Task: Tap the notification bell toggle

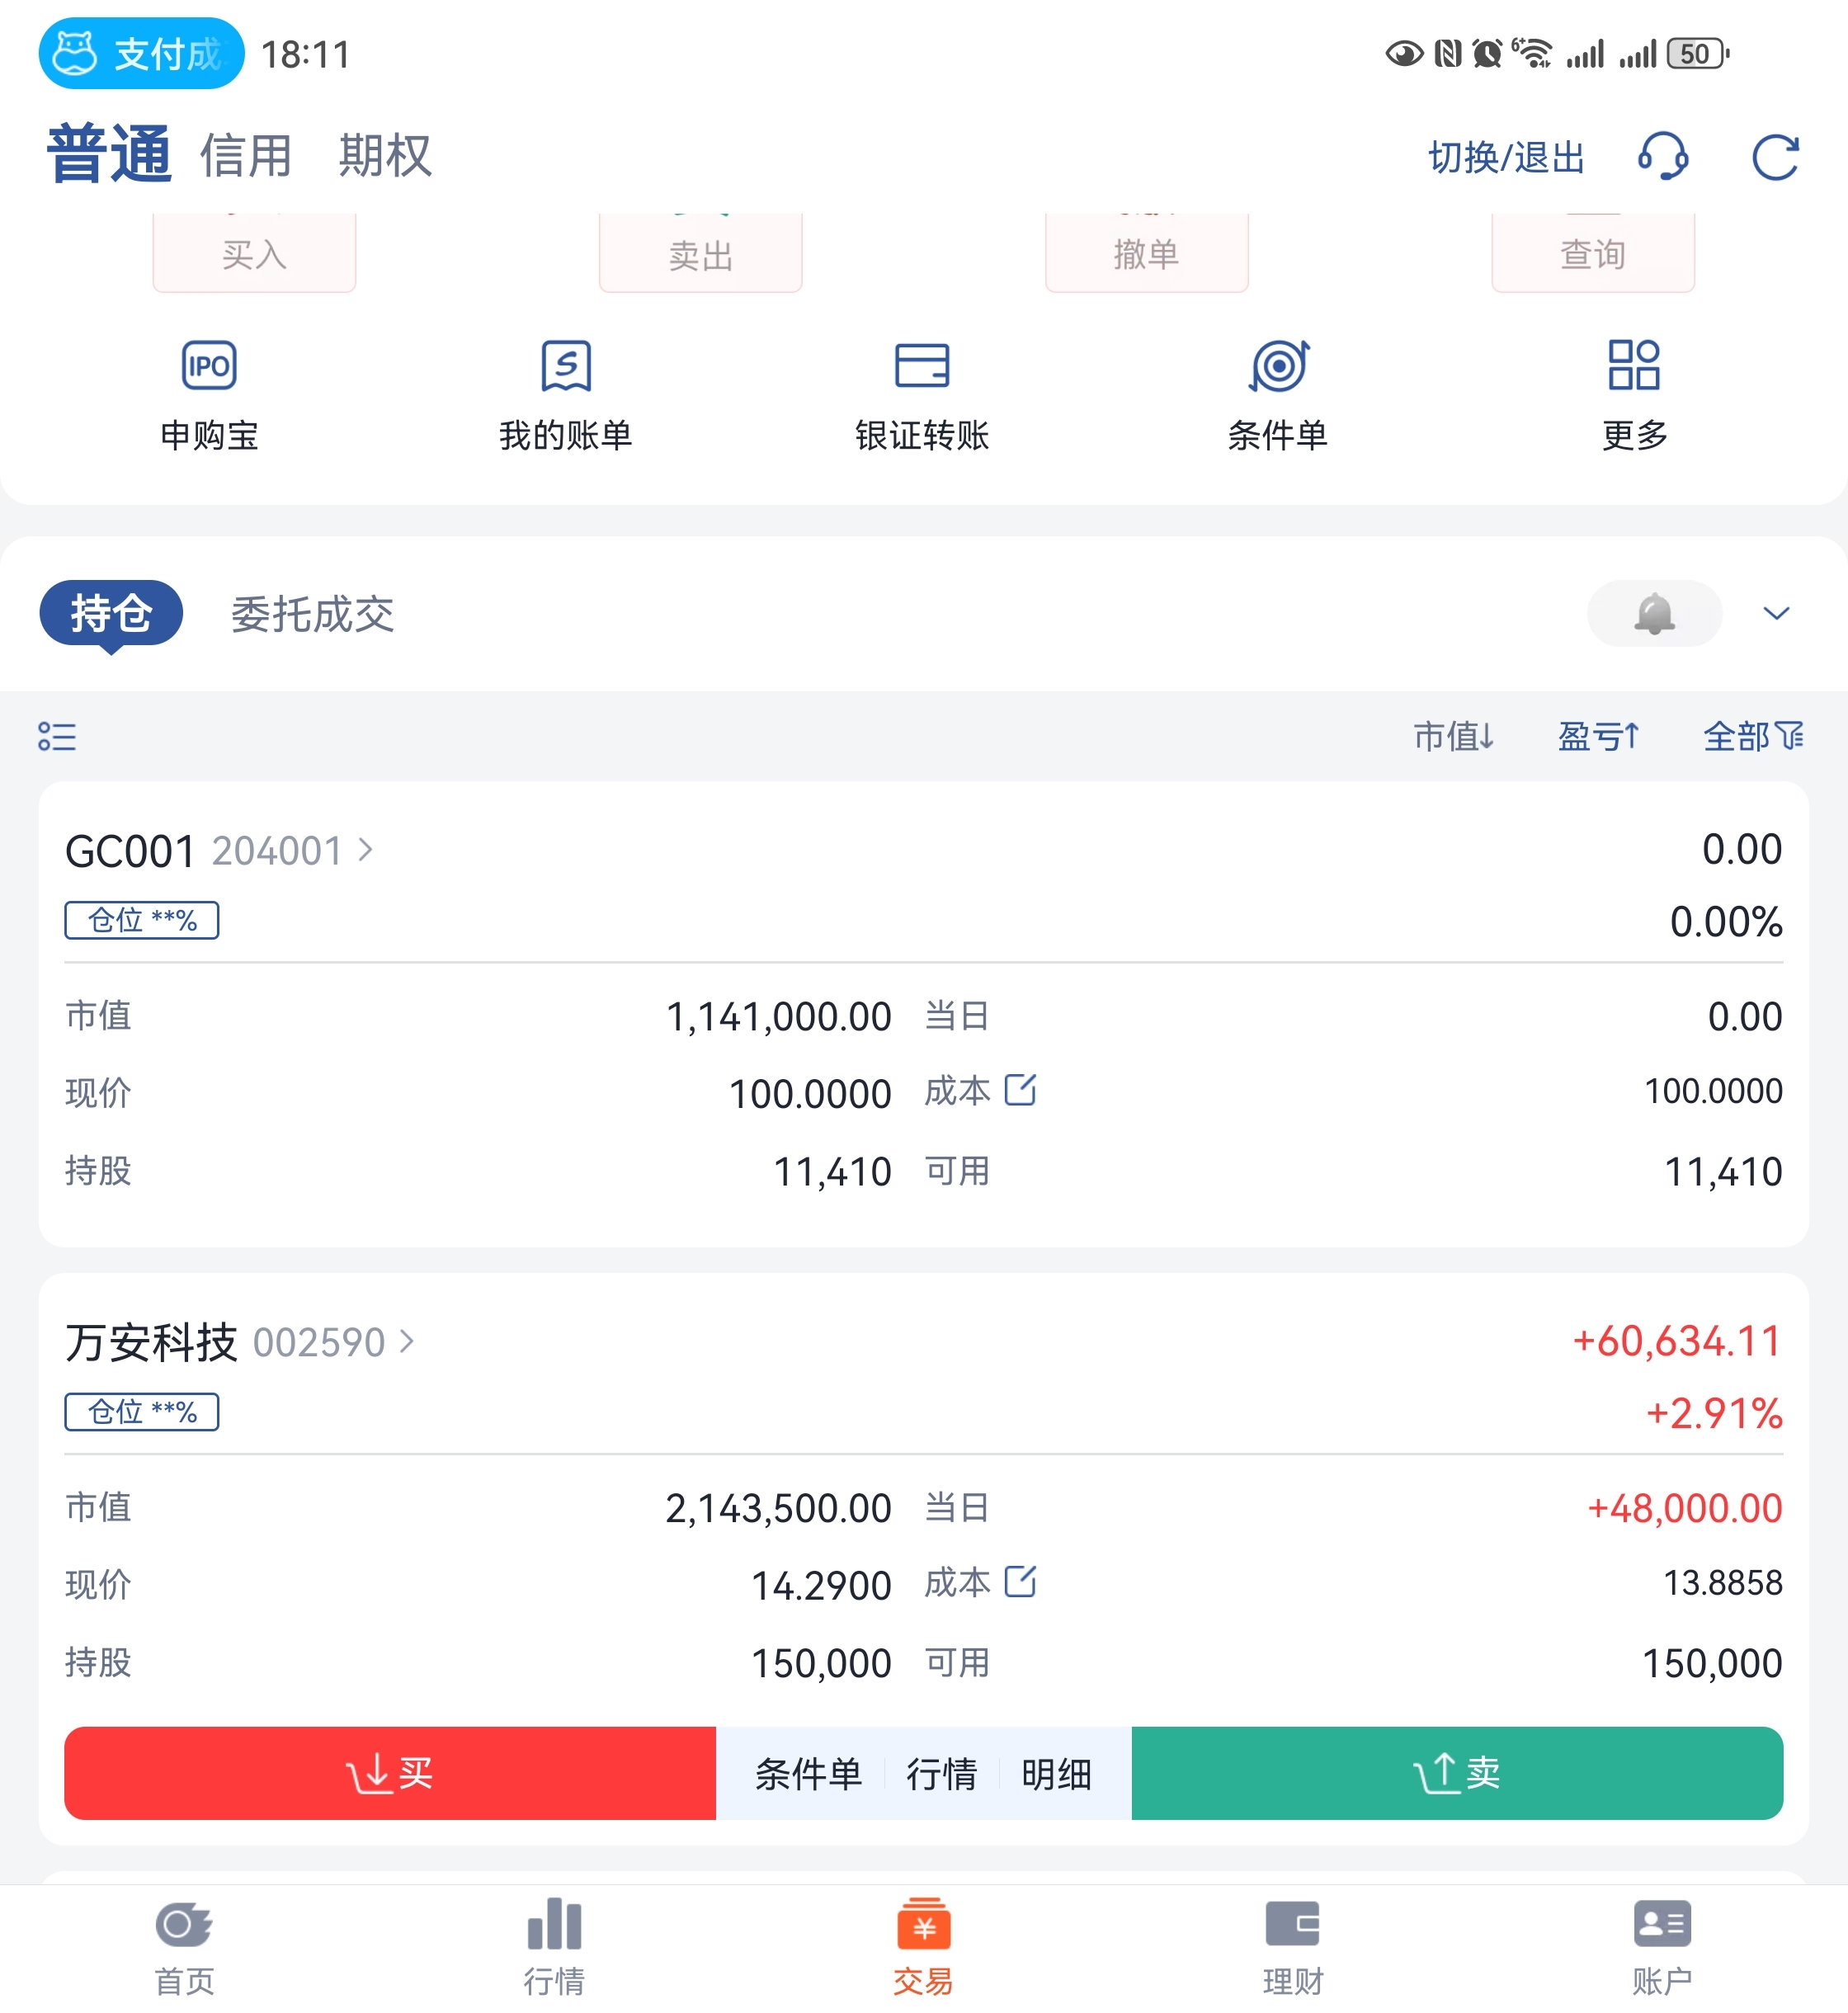Action: (x=1654, y=613)
